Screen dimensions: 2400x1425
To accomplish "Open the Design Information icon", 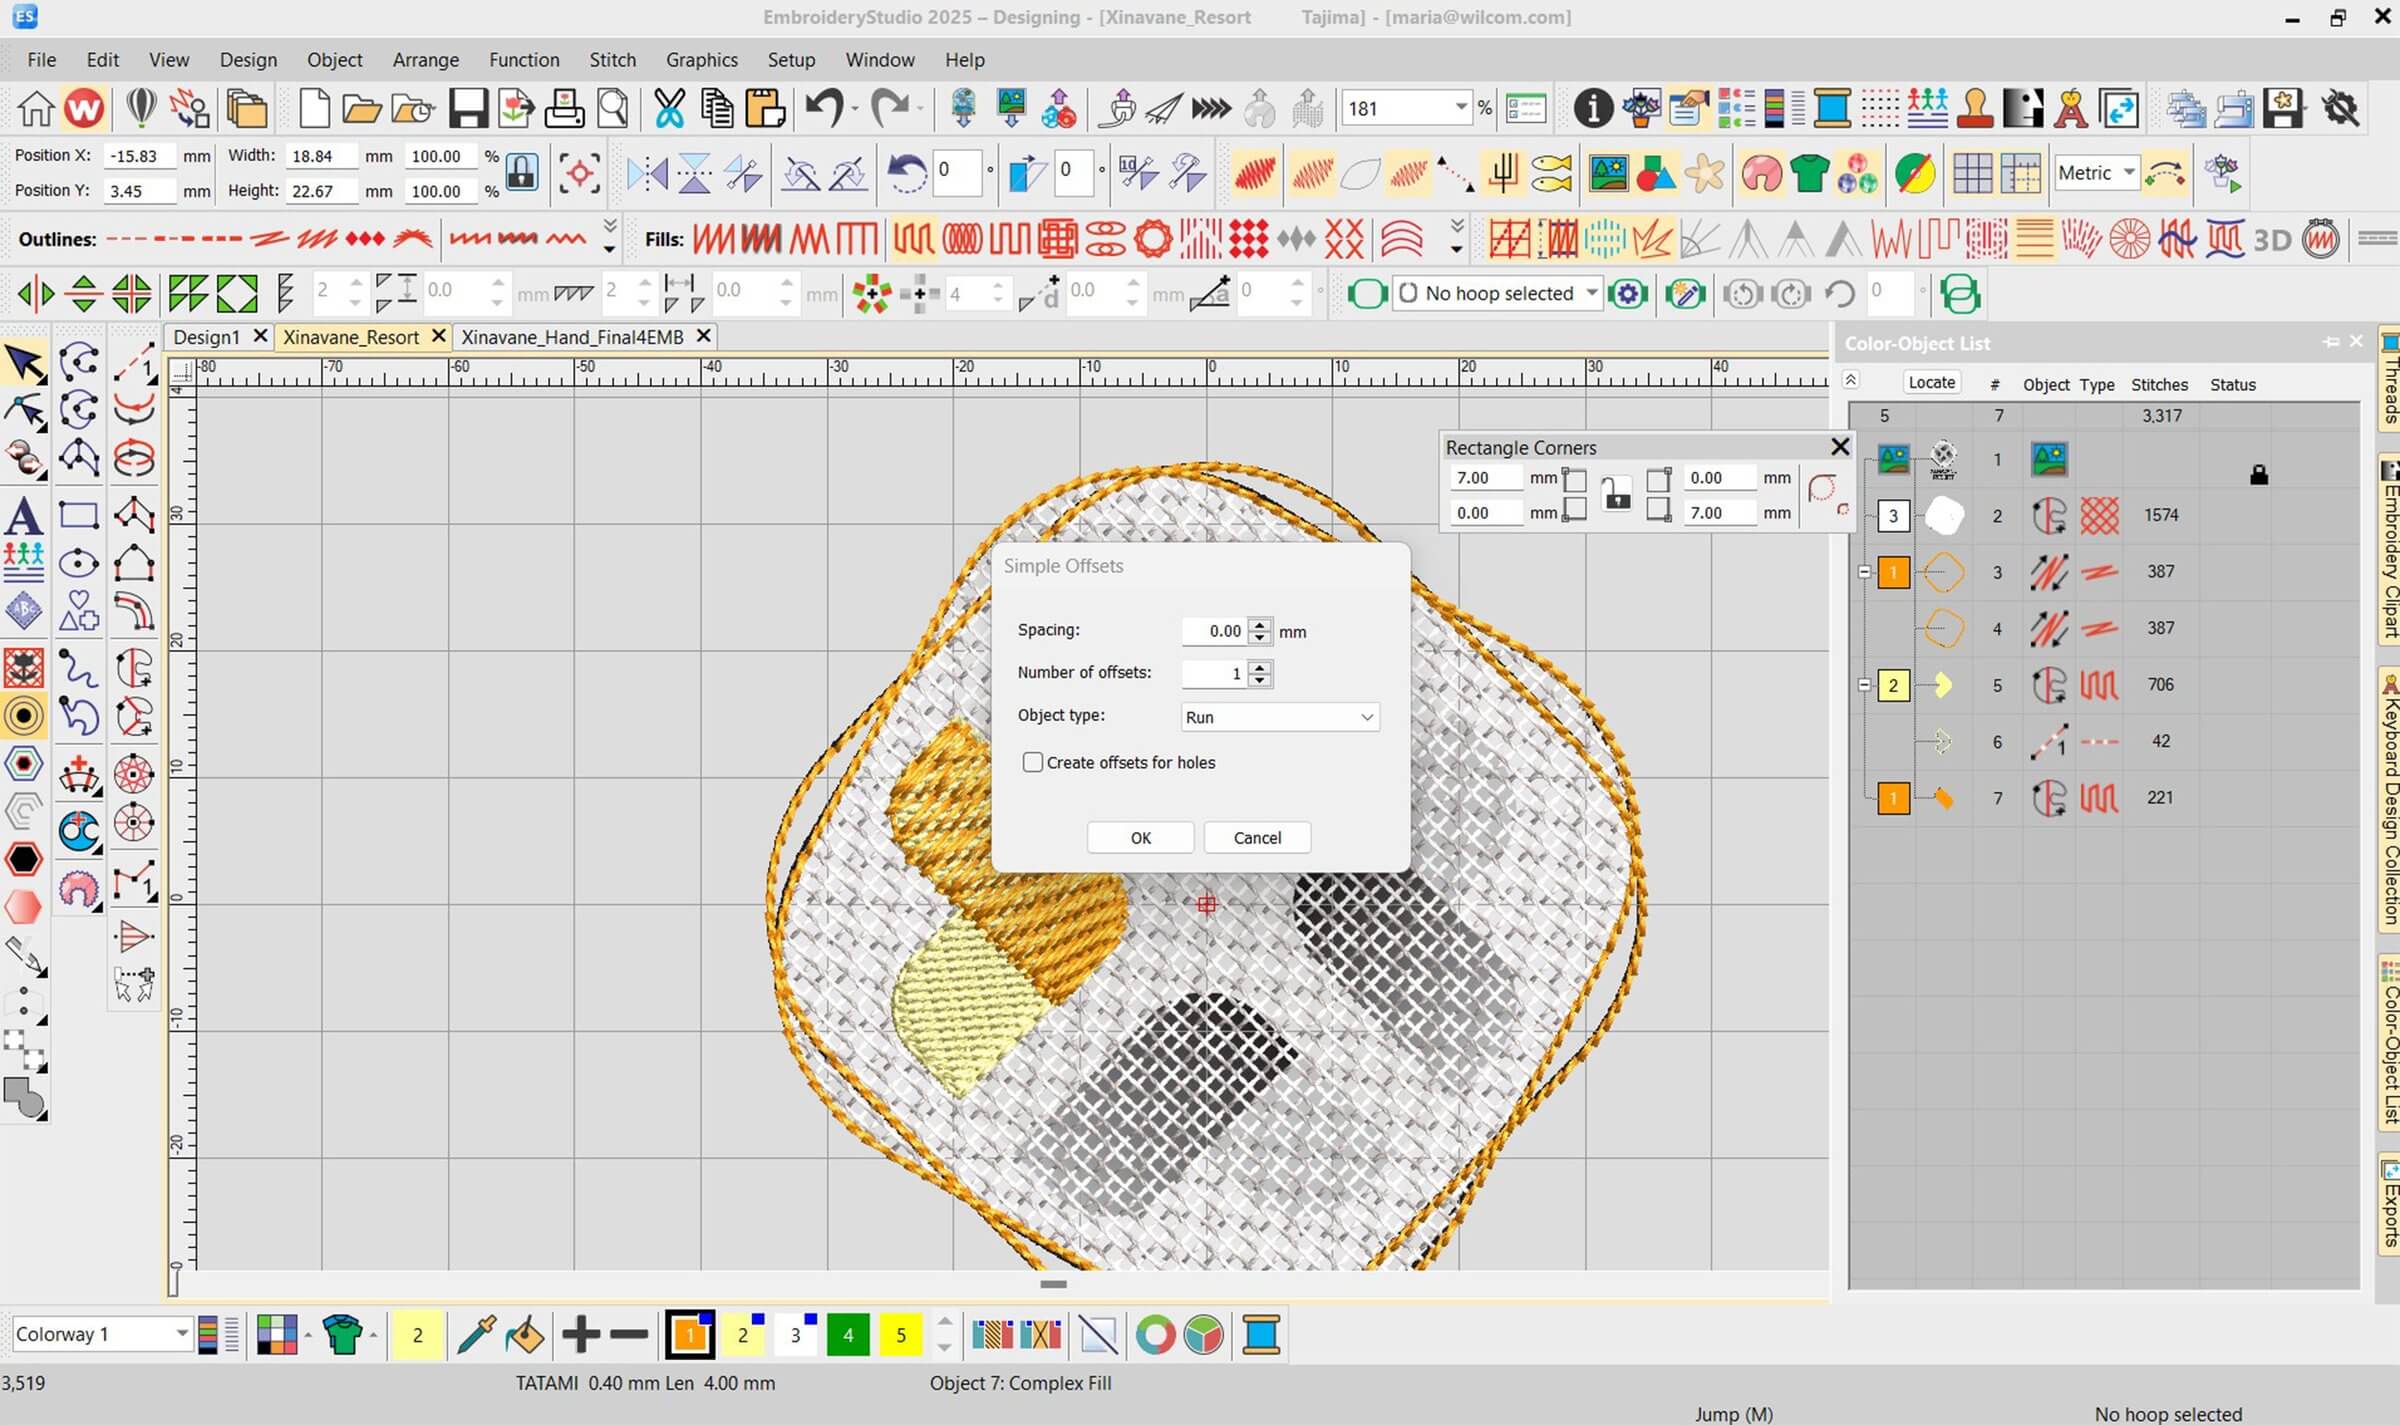I will click(1592, 108).
